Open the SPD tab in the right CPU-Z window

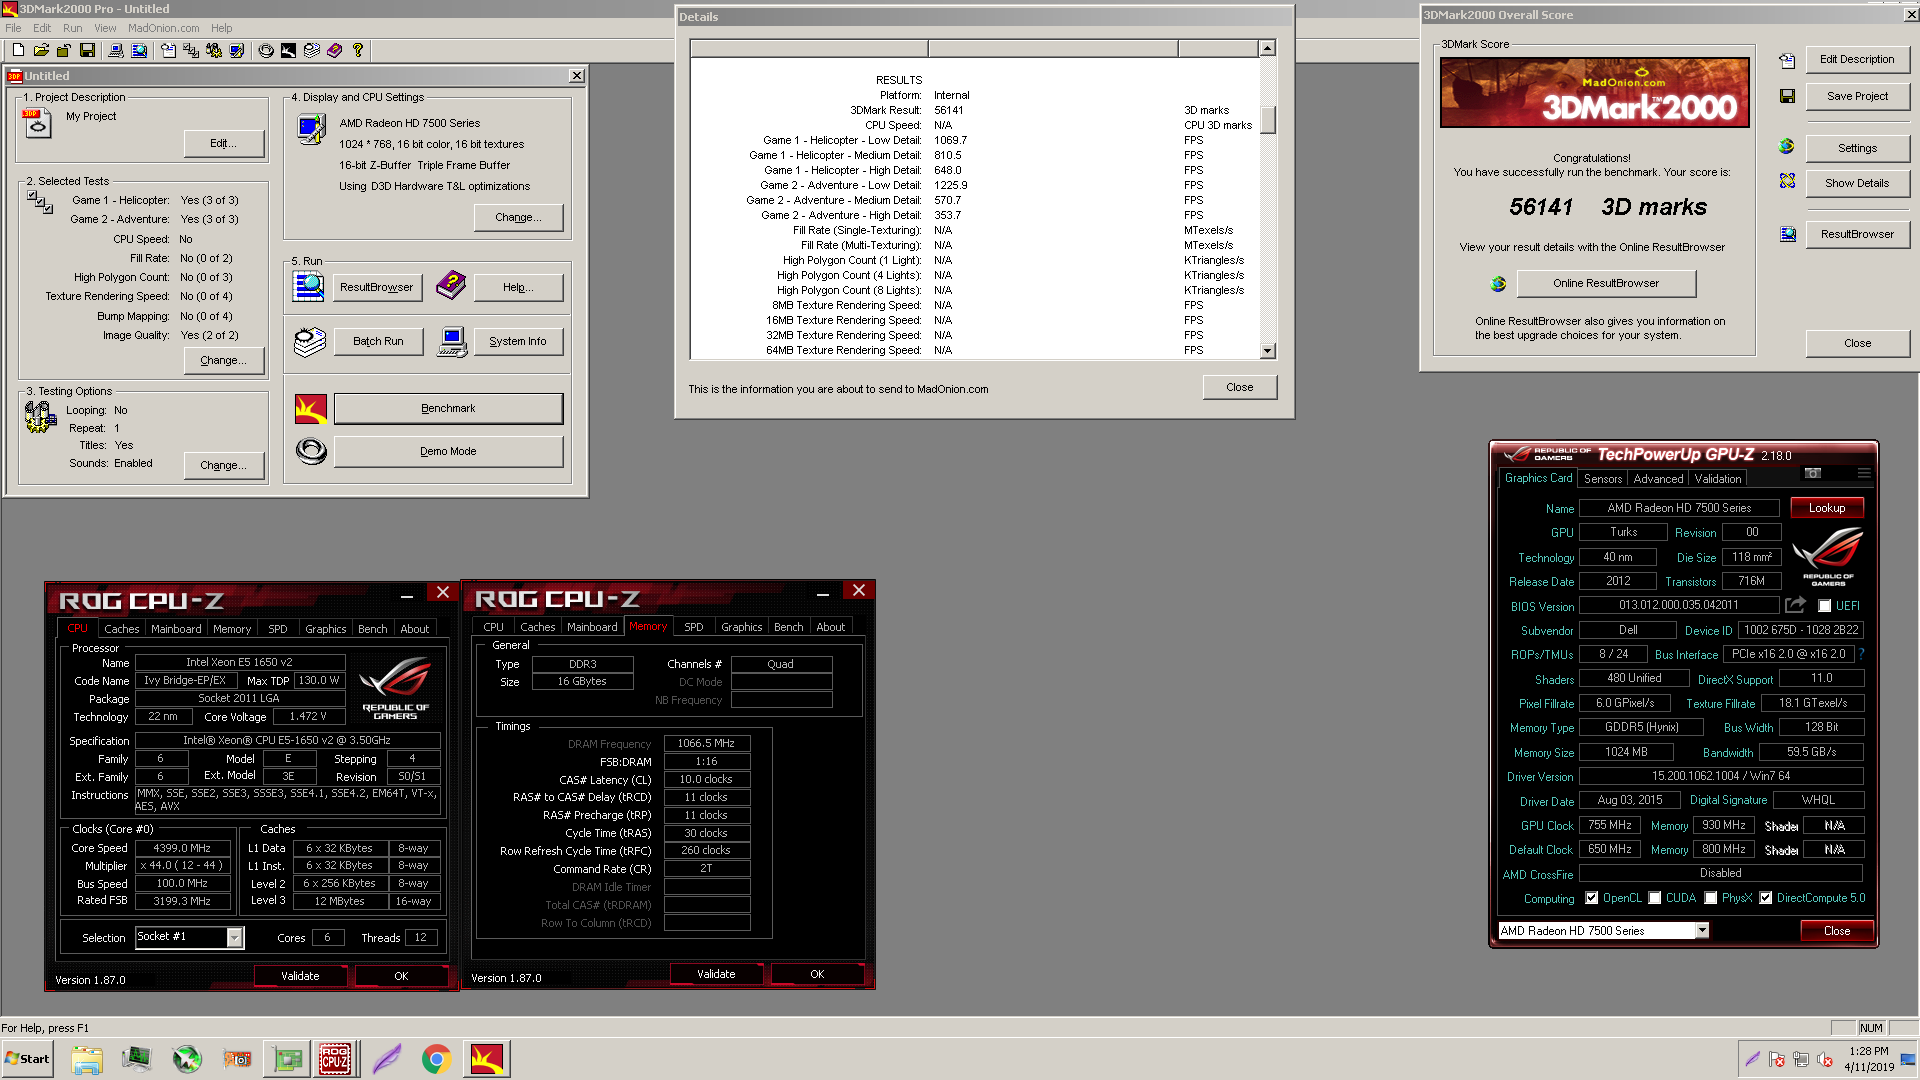(693, 627)
